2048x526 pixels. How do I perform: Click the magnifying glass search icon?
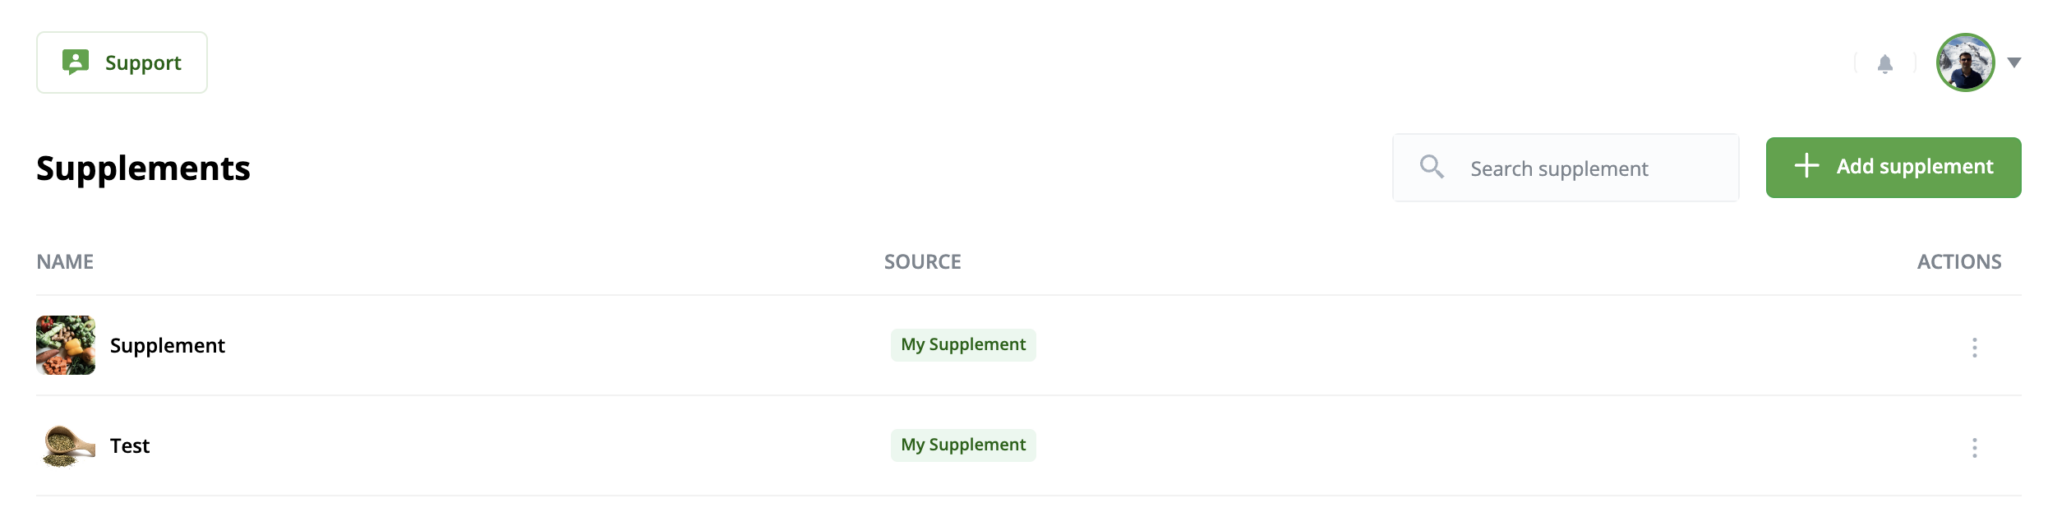pos(1432,166)
